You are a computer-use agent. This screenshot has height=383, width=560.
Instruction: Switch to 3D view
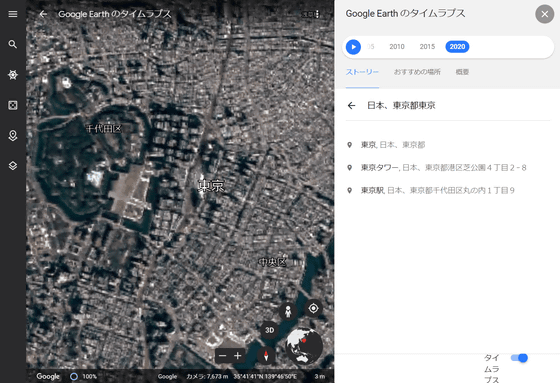coord(270,330)
